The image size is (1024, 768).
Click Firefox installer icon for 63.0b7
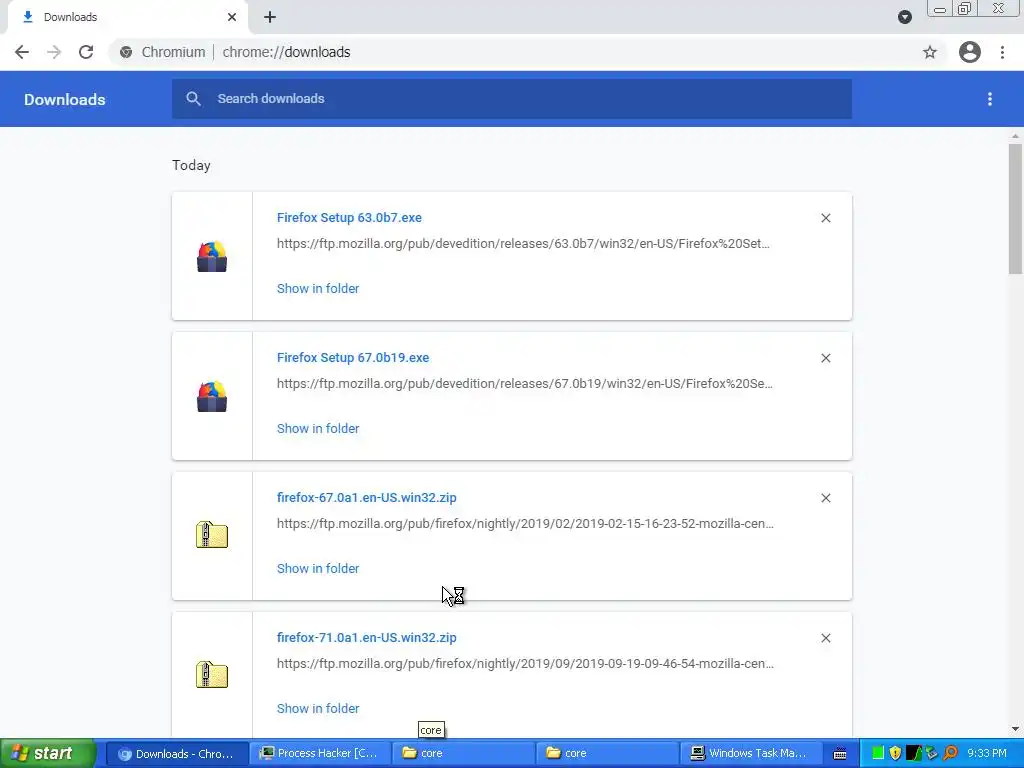212,256
